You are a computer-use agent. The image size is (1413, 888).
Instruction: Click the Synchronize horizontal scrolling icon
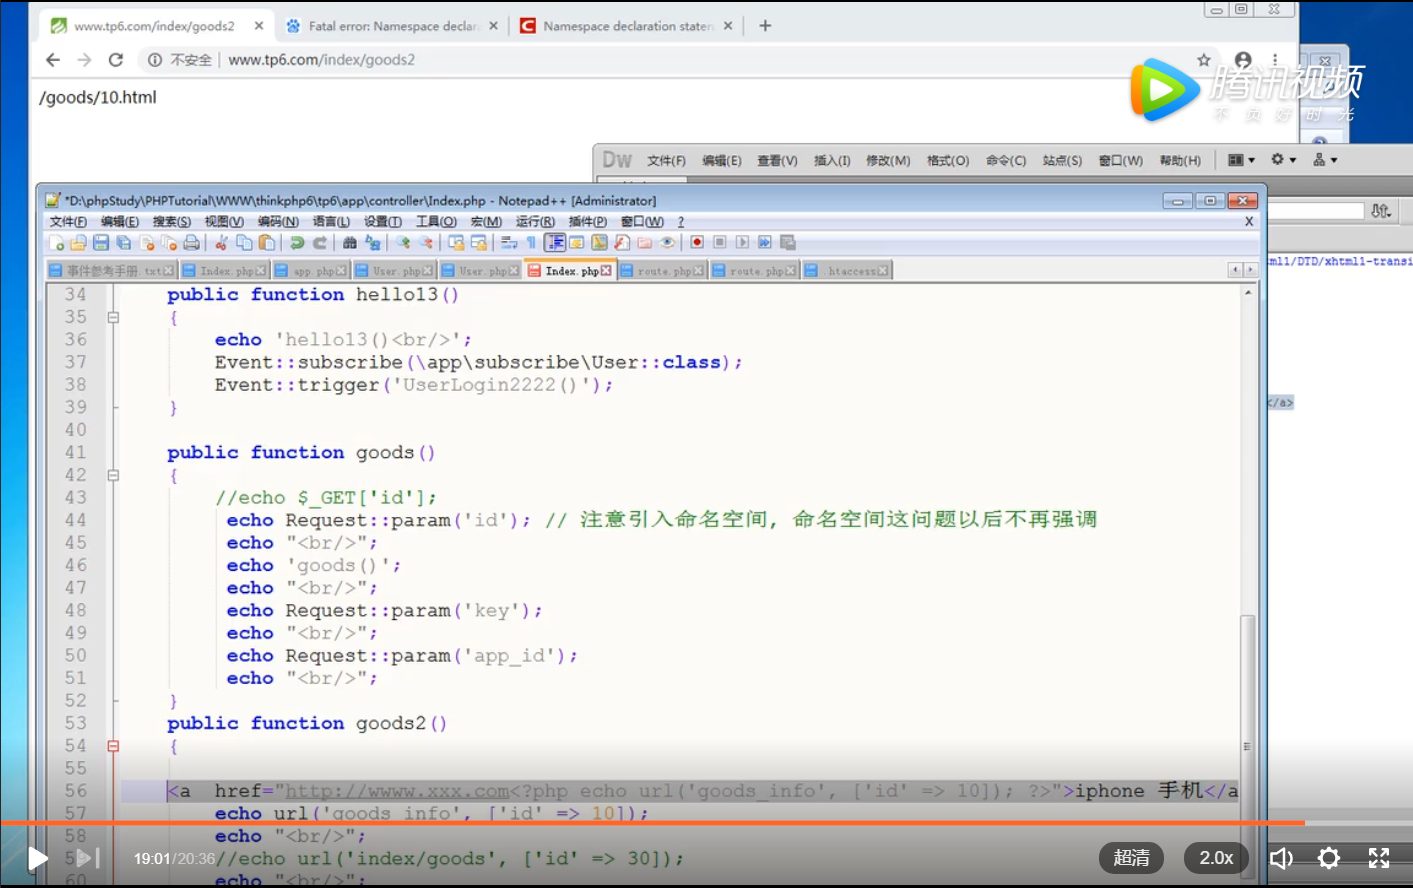[x=479, y=242]
